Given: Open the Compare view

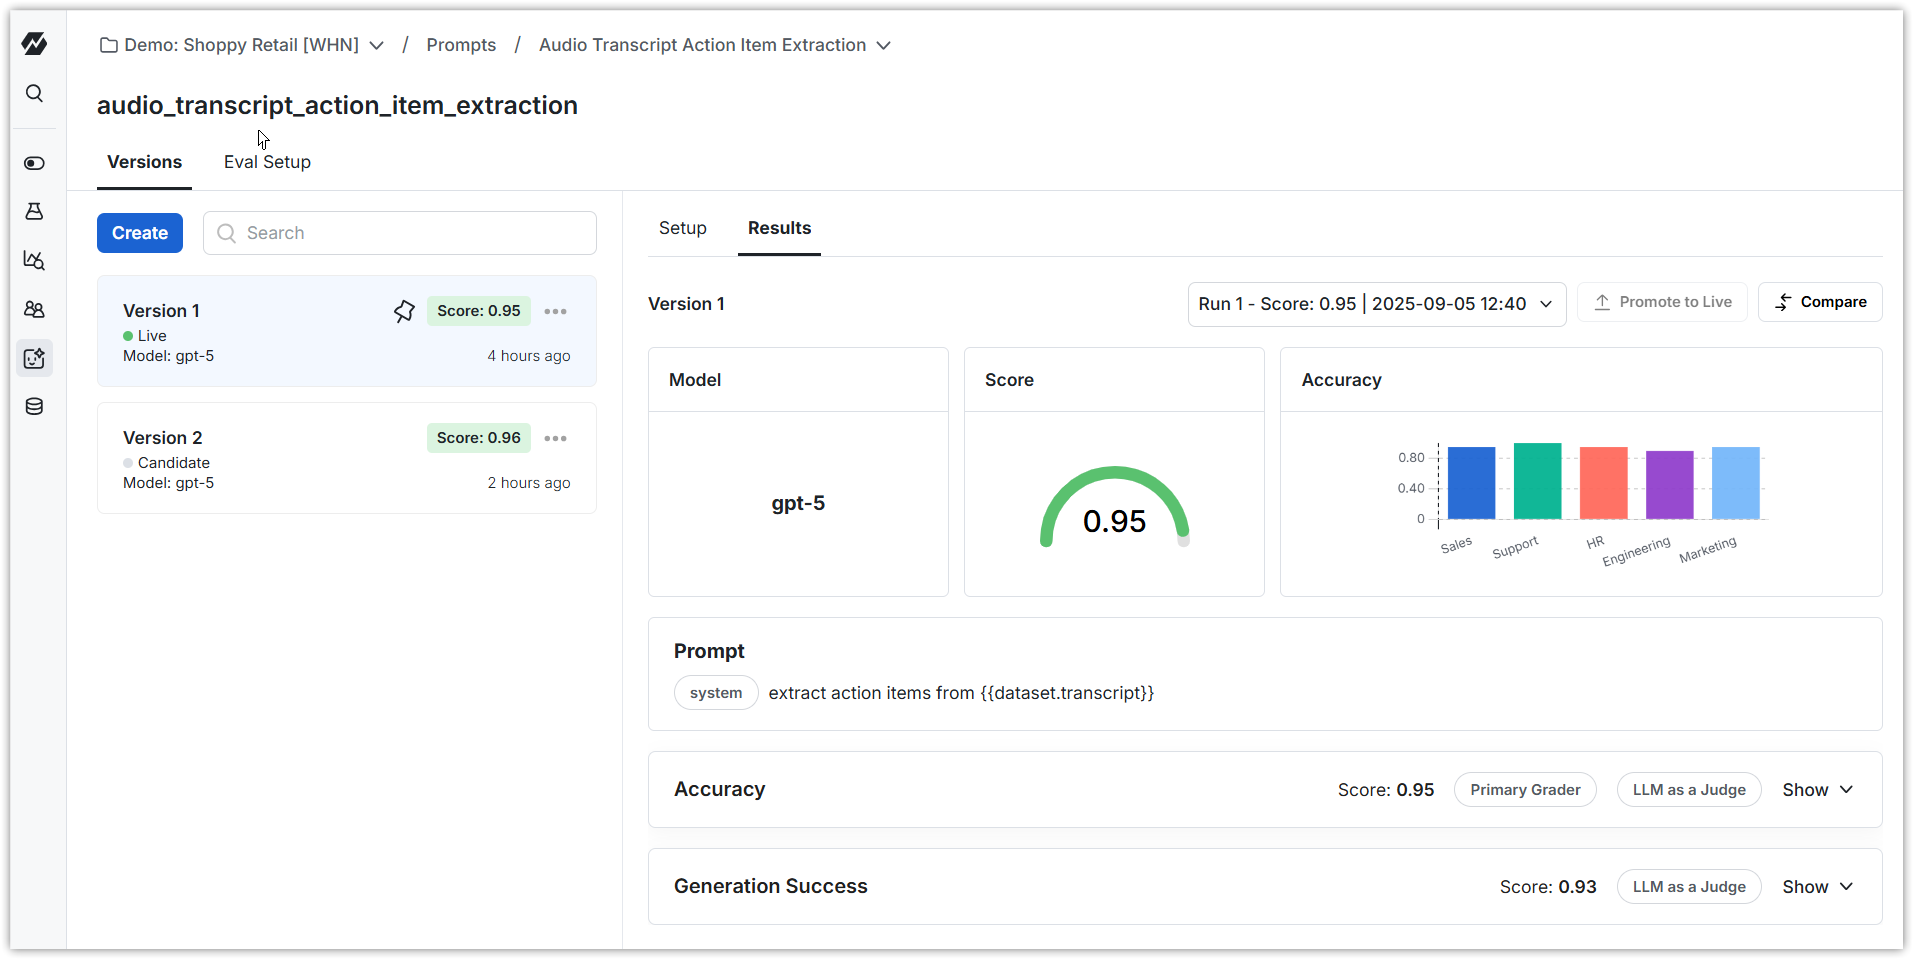Looking at the screenshot, I should 1820,301.
